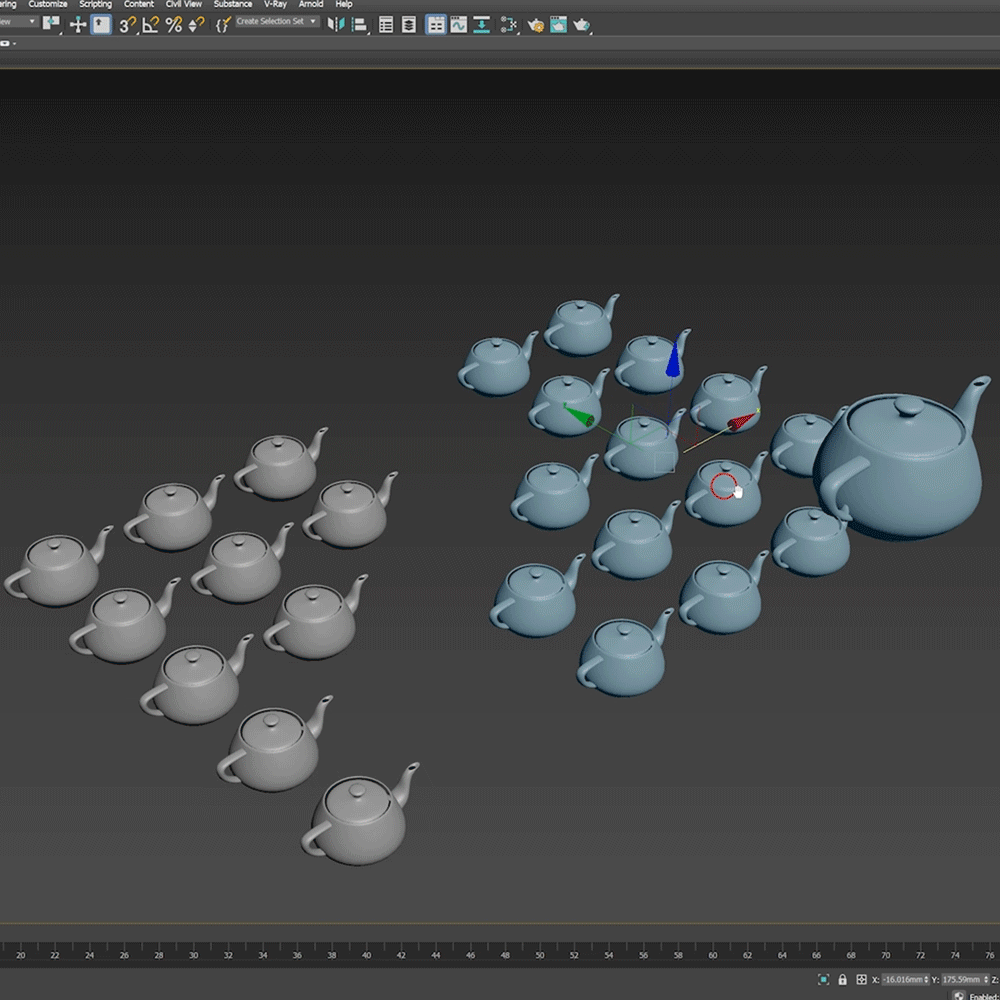Open the Mirror tool

(336, 24)
